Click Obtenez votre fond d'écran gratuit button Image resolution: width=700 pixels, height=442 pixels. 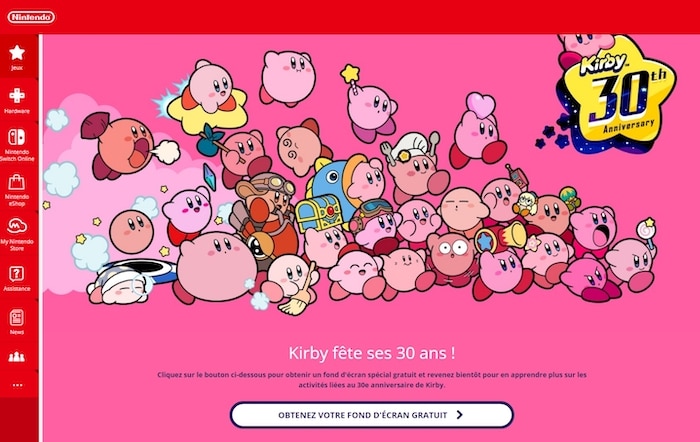[372, 415]
